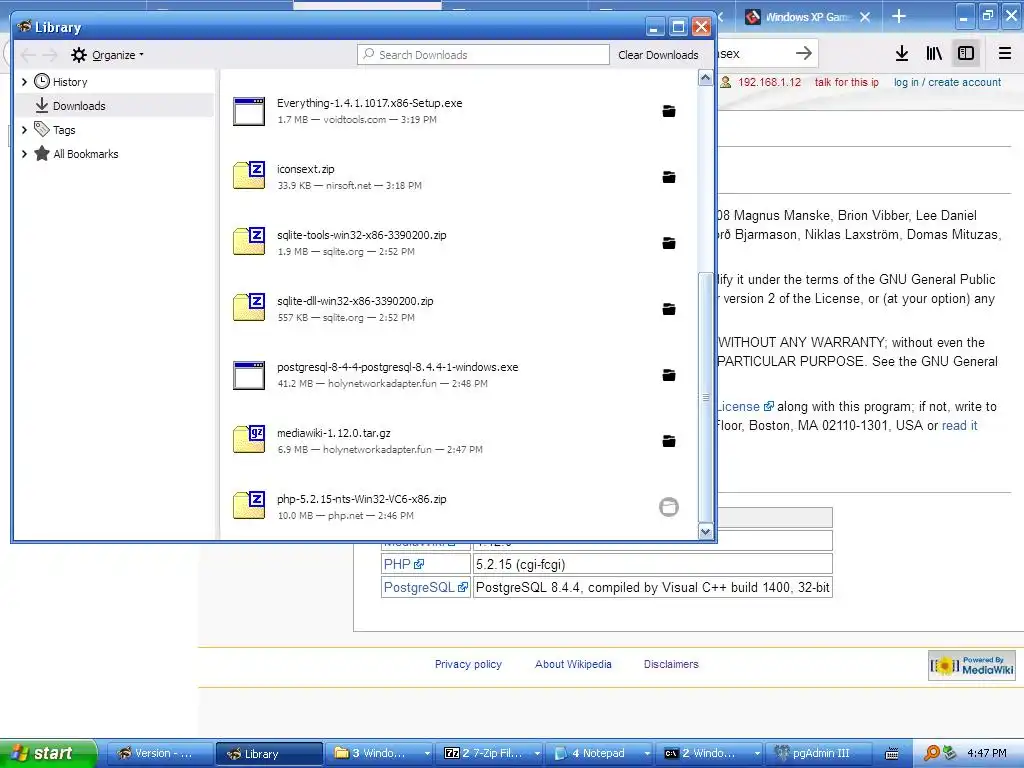Image resolution: width=1024 pixels, height=768 pixels.
Task: Select the mediawiki-1.12.0.tar.gz file name
Action: pos(334,433)
